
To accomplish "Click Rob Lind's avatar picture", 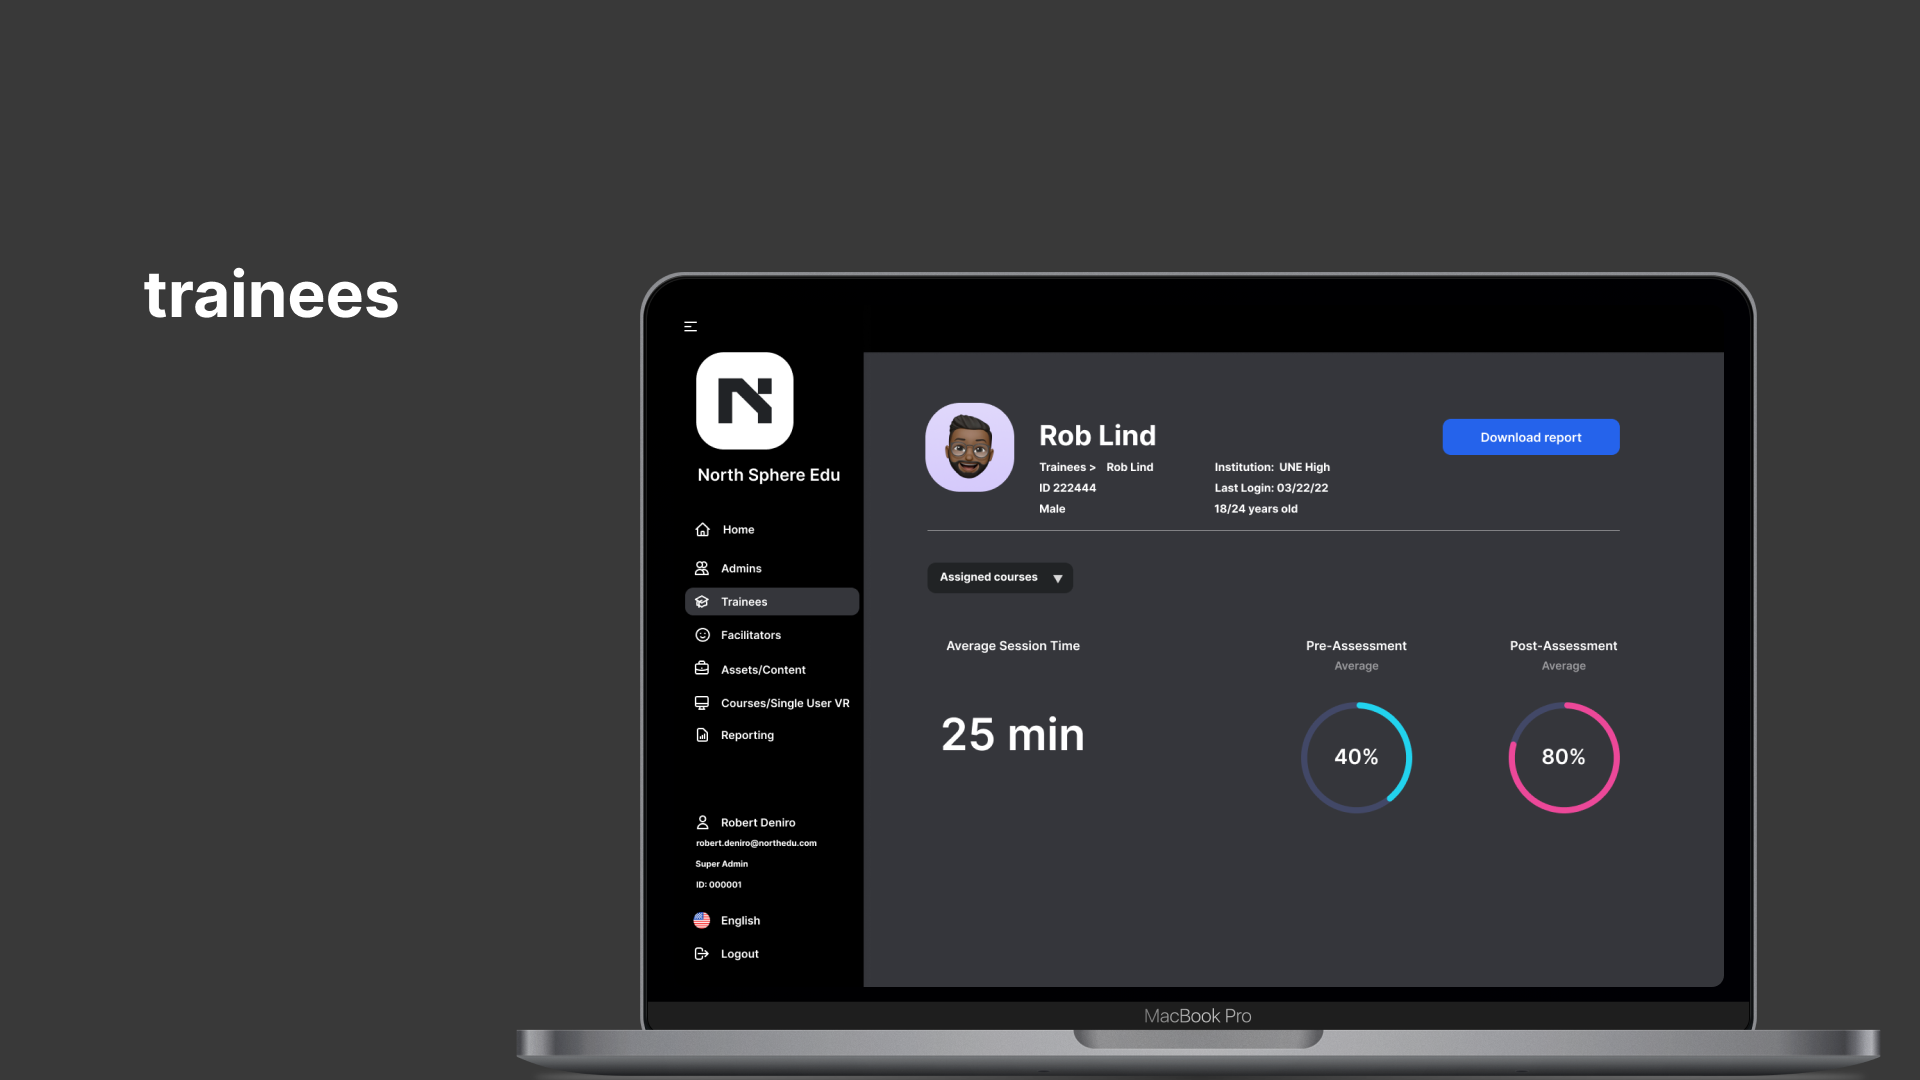I will tap(969, 447).
